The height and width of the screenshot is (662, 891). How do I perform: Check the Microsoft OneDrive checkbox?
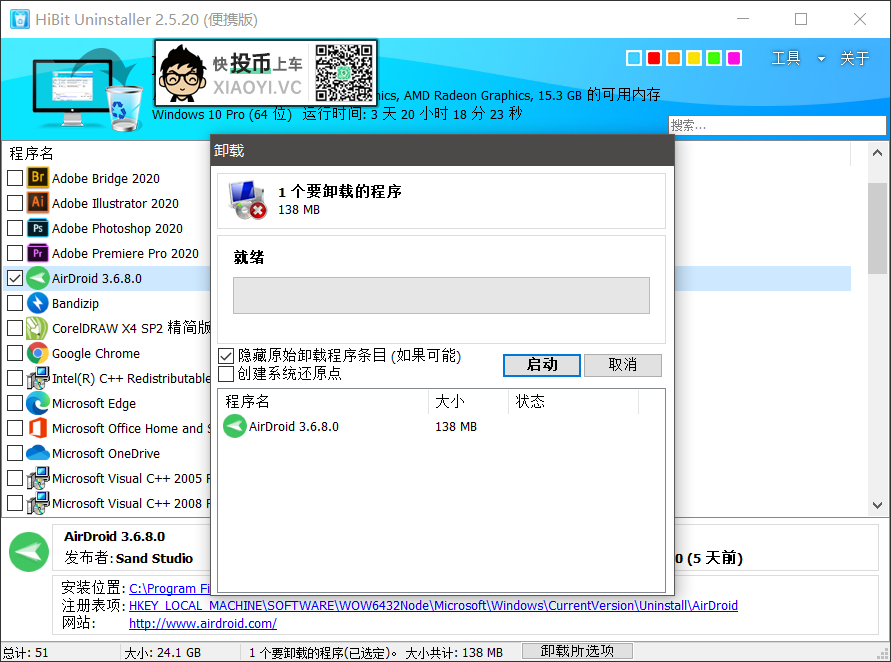coord(15,453)
